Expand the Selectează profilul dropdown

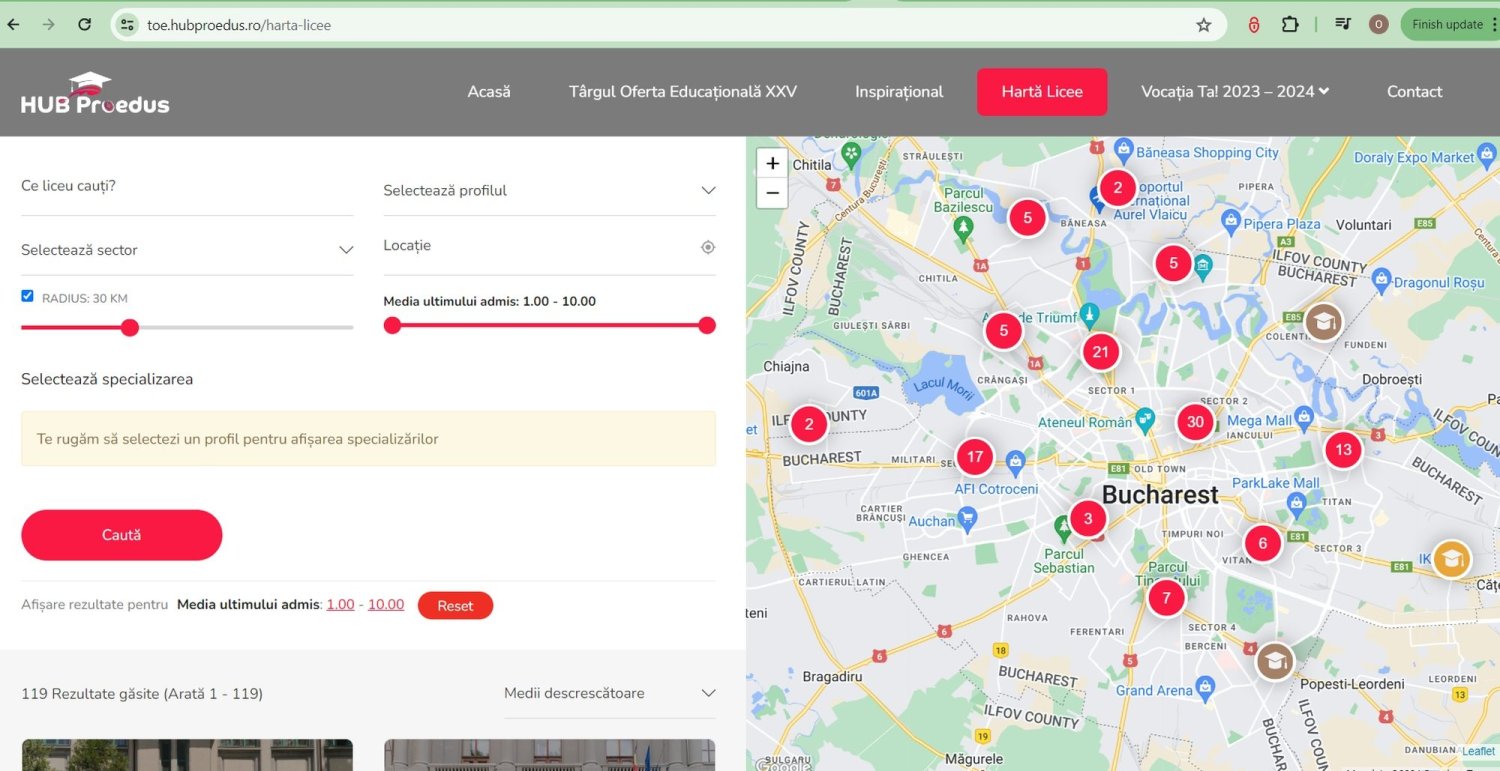pos(549,191)
